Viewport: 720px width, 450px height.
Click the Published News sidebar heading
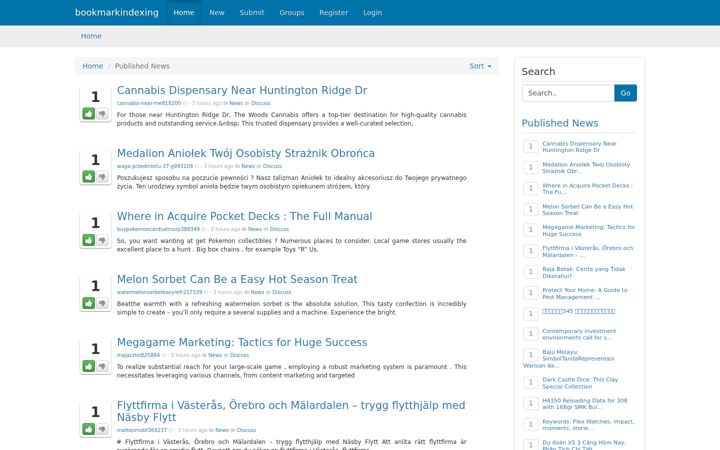click(560, 123)
